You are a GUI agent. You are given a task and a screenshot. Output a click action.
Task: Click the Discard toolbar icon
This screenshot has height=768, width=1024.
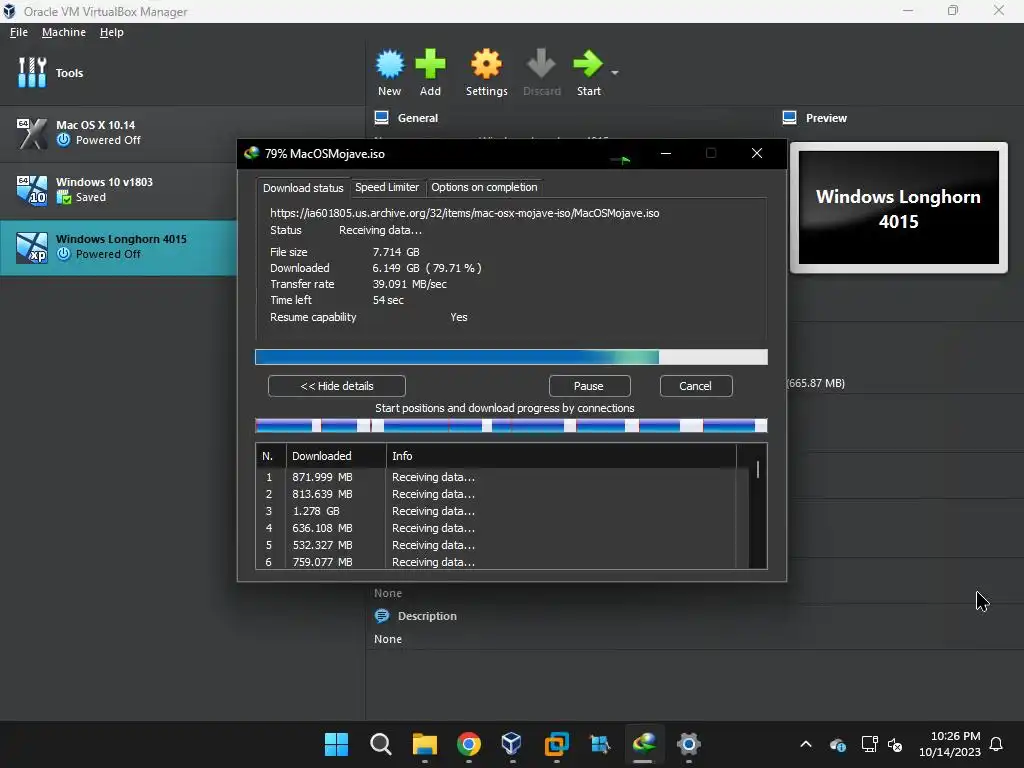[541, 64]
